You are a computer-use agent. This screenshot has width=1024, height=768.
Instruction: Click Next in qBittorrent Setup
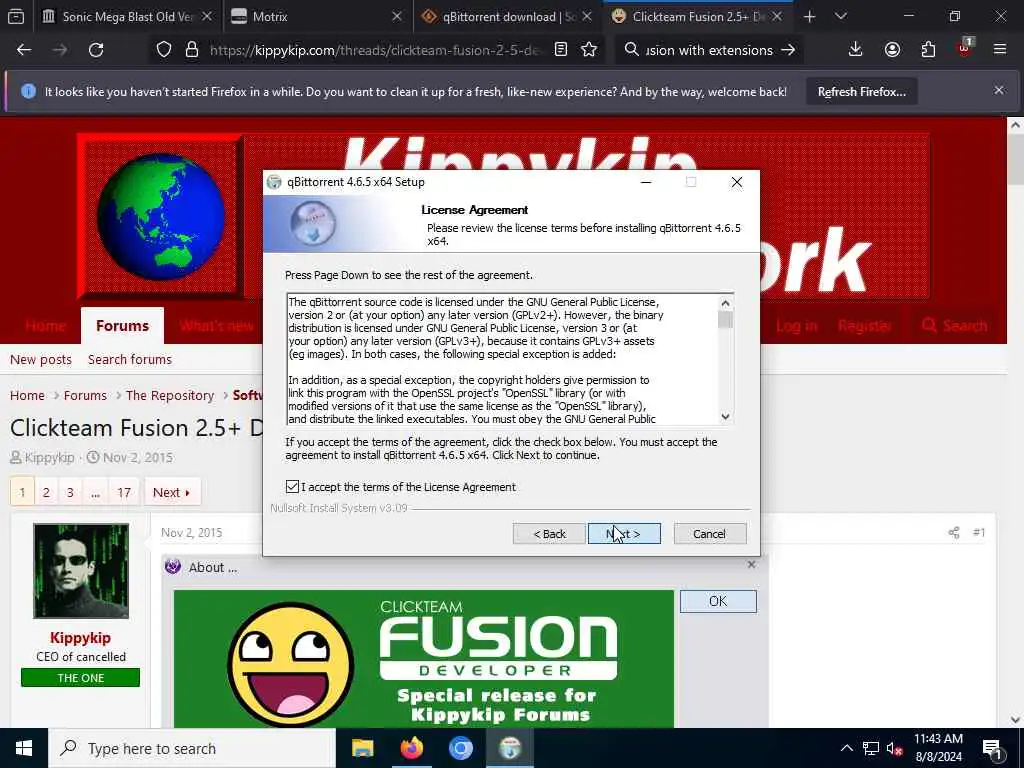[624, 534]
